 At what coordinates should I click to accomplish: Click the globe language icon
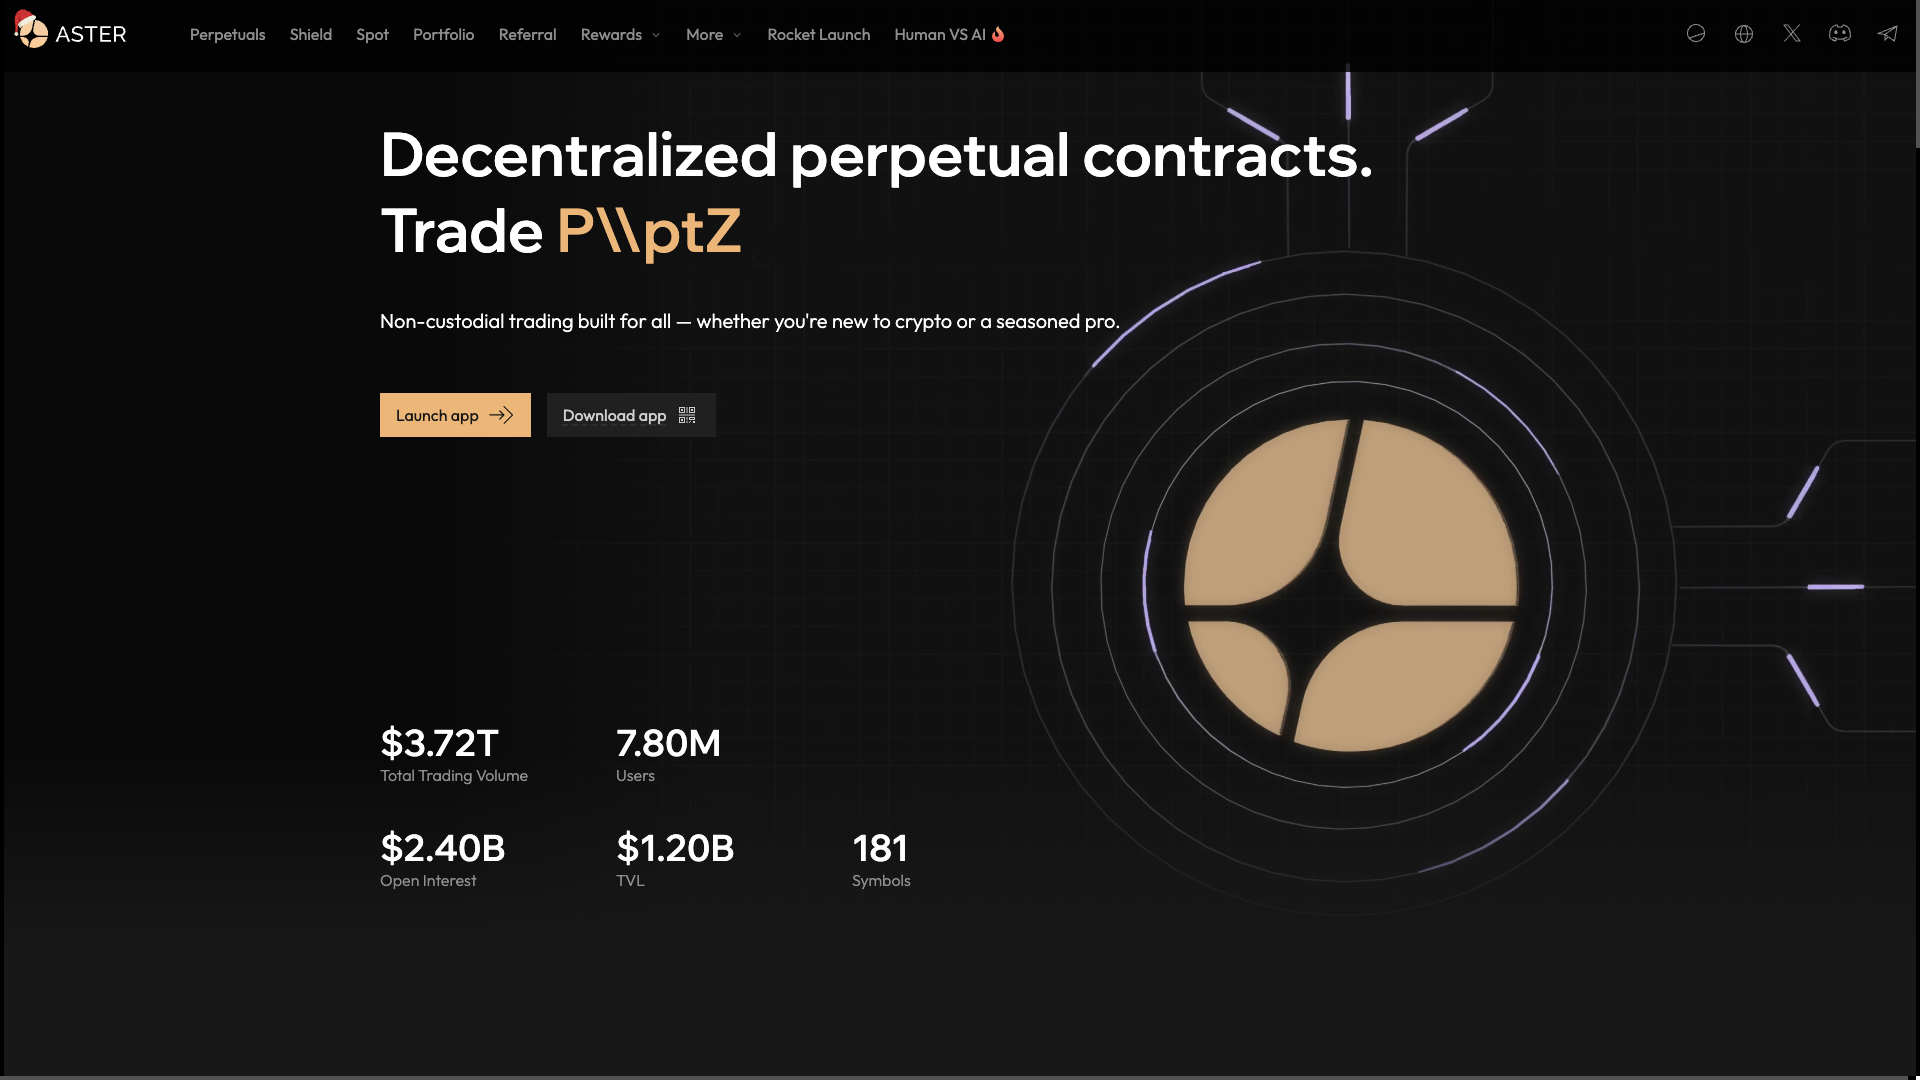1744,34
